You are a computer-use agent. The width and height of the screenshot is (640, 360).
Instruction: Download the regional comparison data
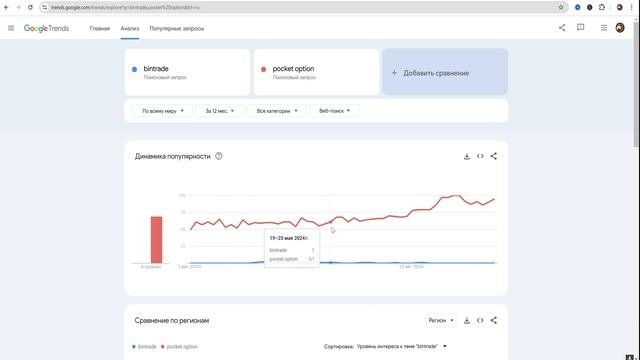click(467, 320)
